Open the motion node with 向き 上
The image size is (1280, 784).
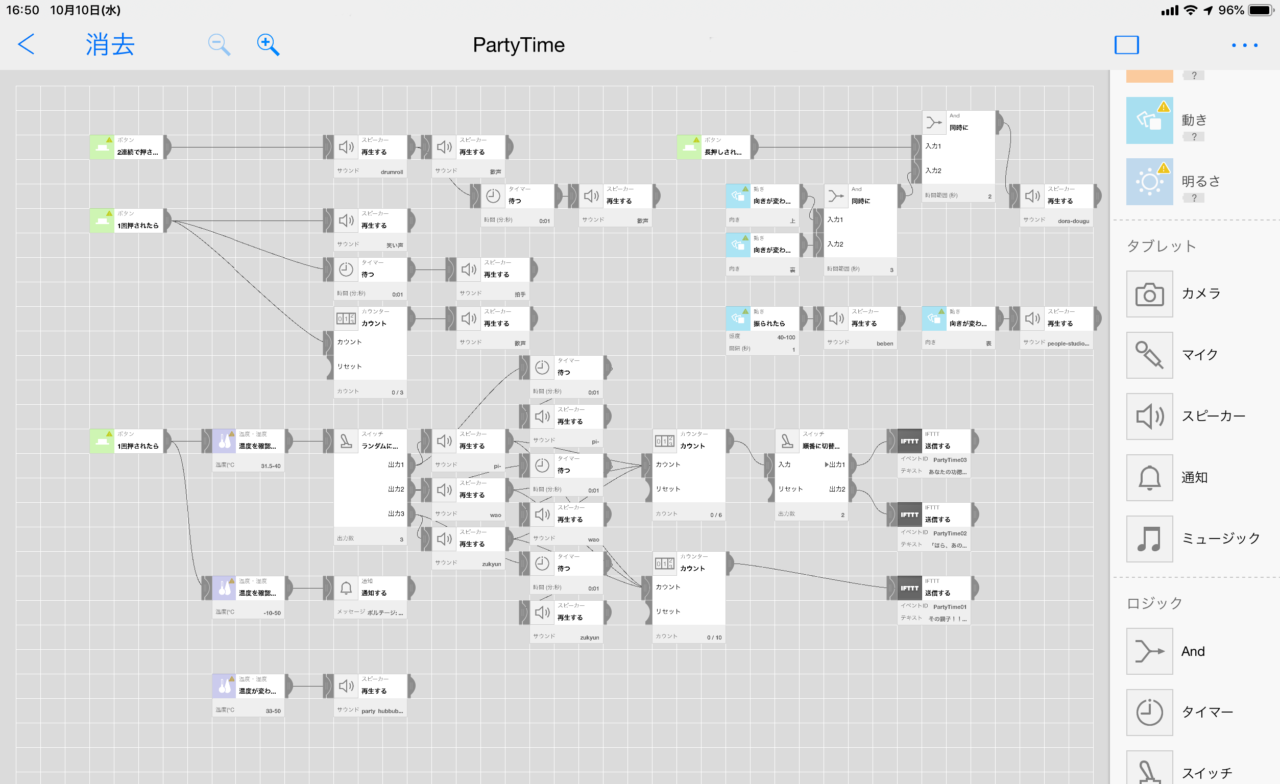pos(763,206)
